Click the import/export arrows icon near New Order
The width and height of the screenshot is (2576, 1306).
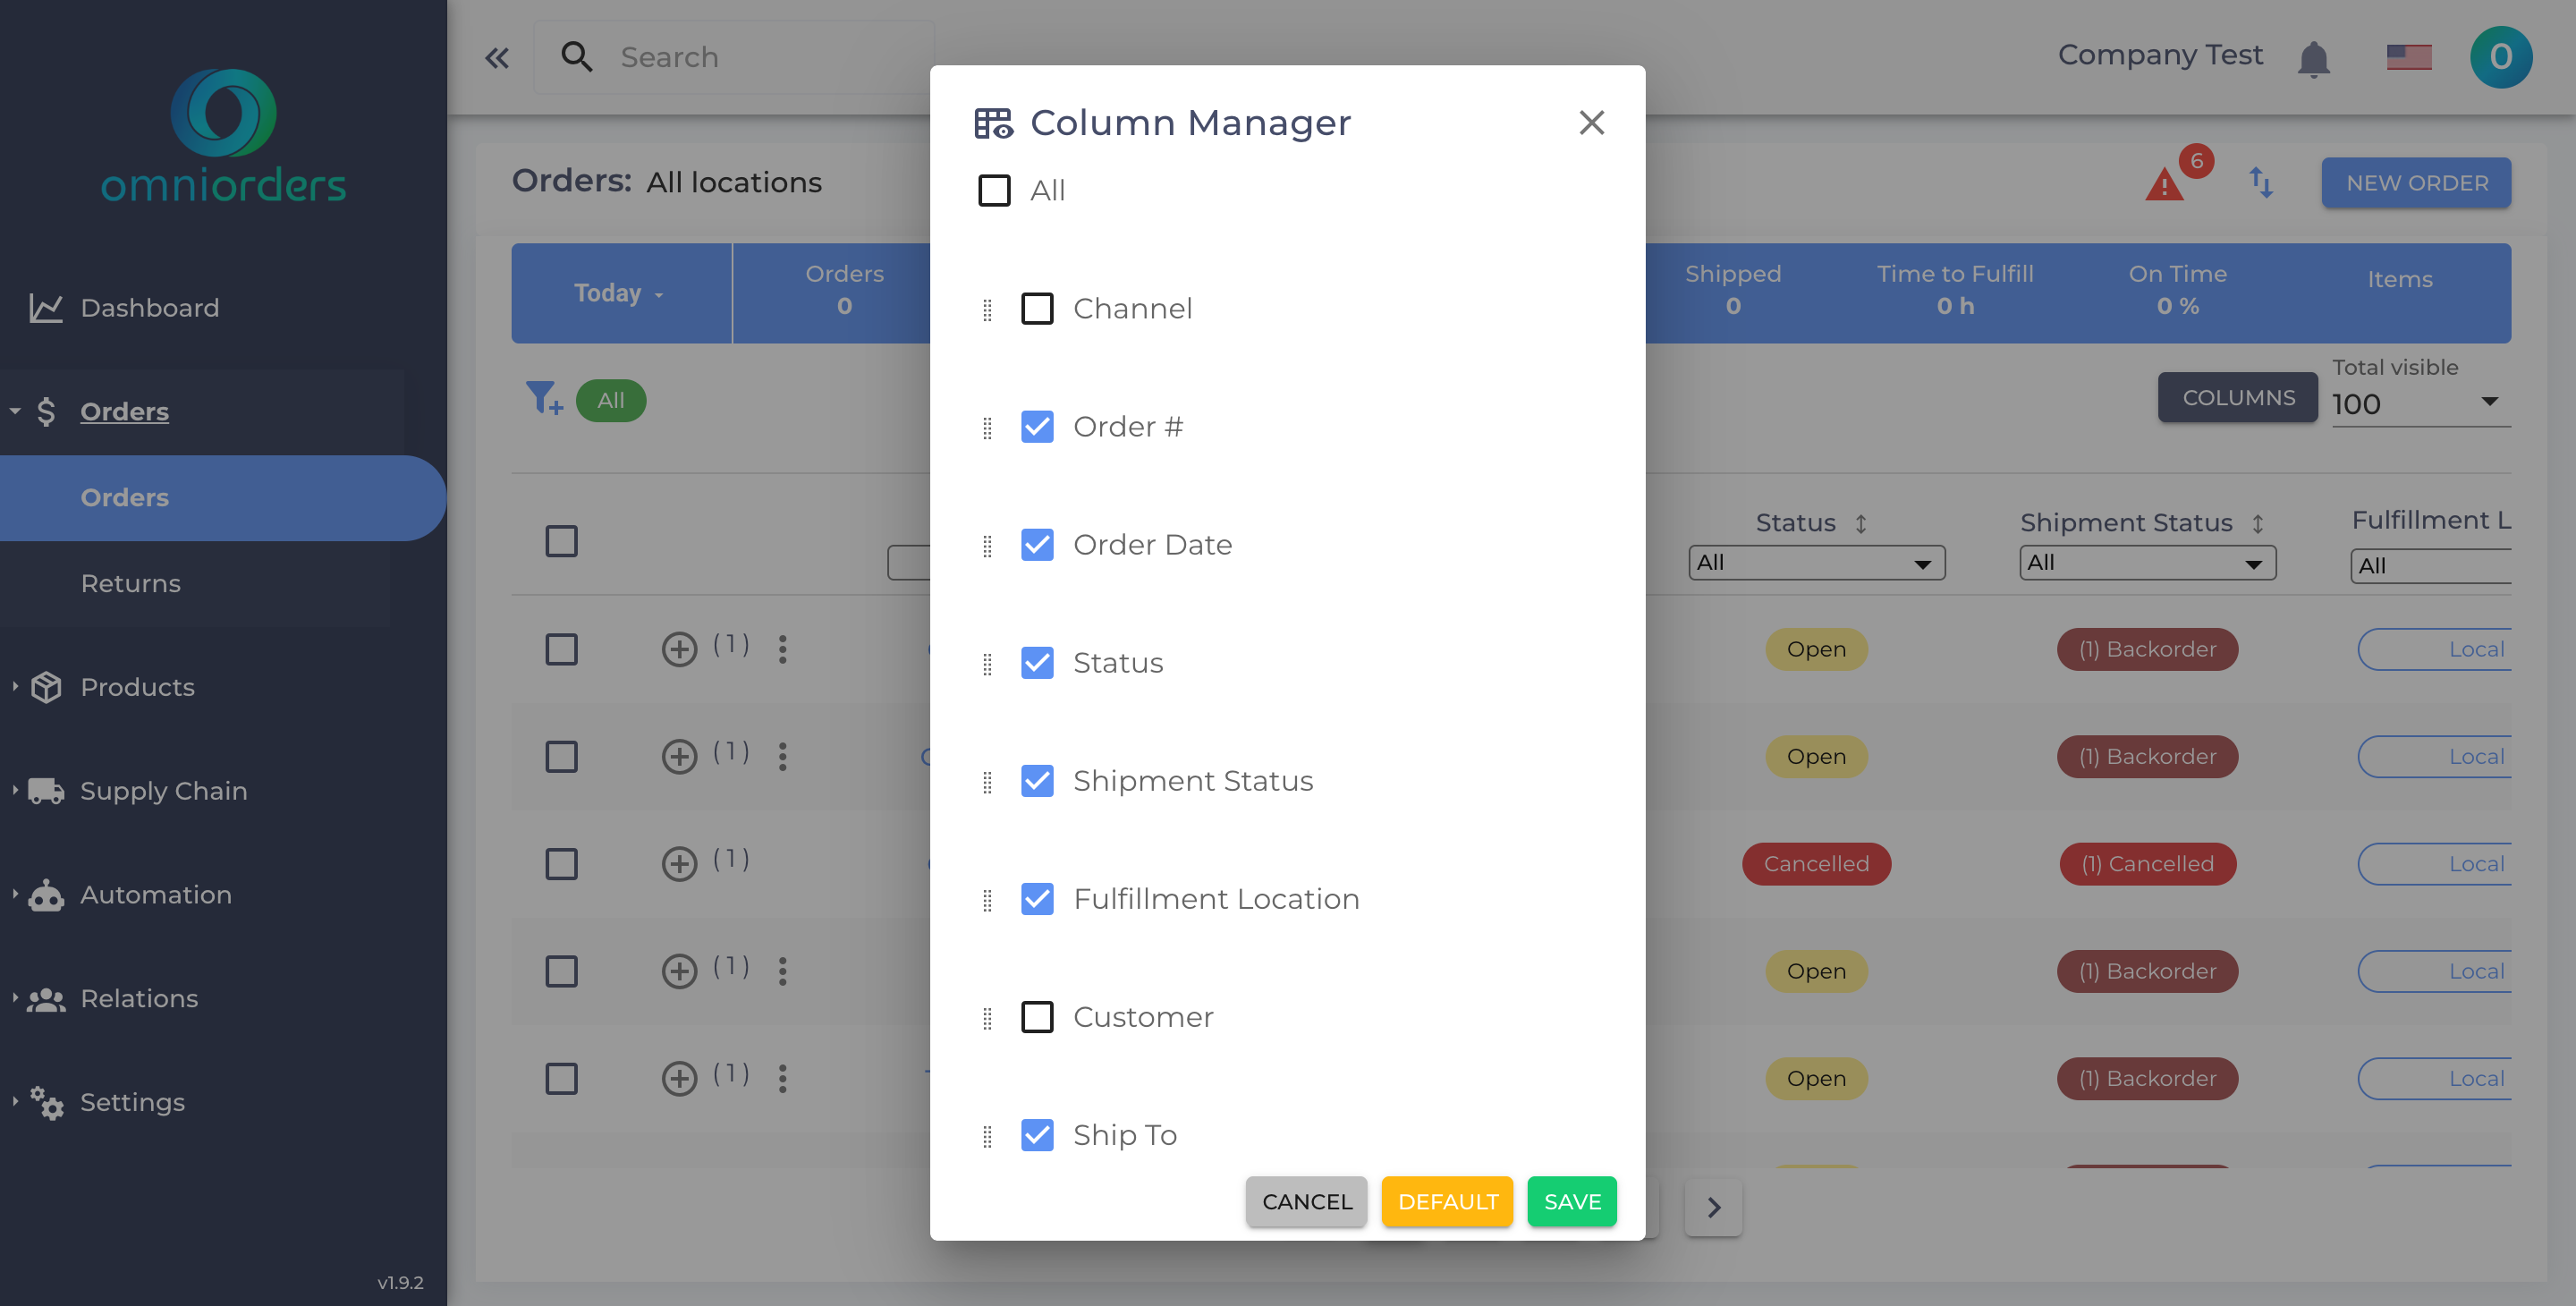pos(2262,183)
